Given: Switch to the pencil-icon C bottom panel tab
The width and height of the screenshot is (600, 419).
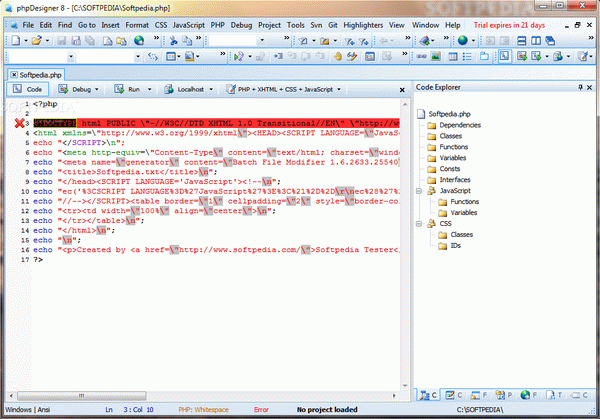Looking at the screenshot, I should (454, 395).
